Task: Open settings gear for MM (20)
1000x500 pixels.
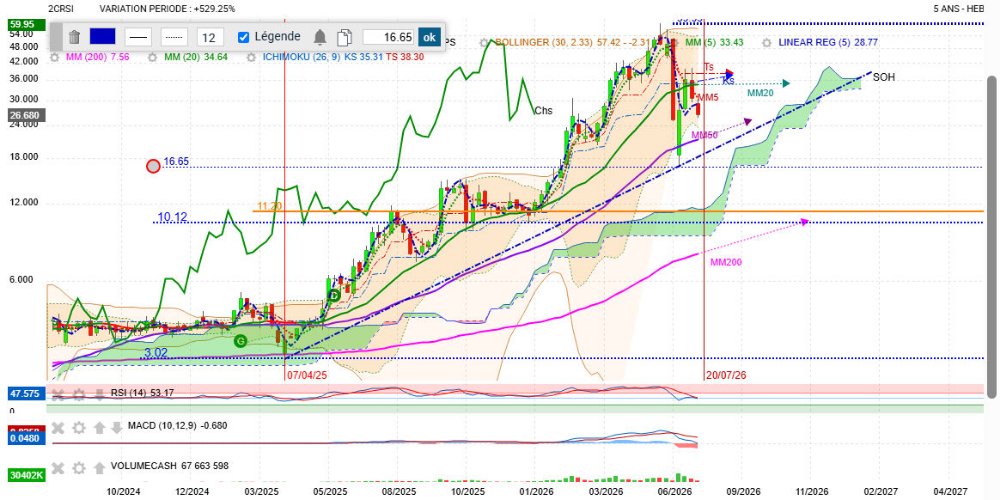Action: coord(152,57)
